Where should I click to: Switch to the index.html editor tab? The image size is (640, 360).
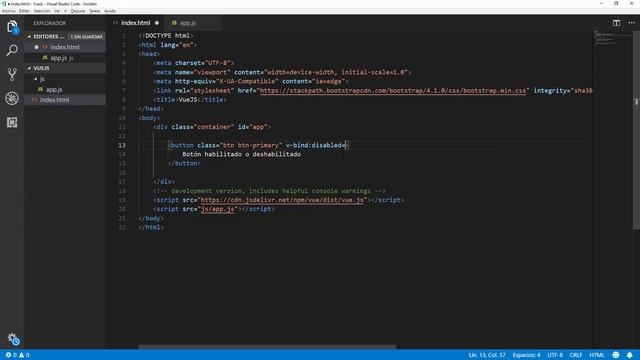click(x=136, y=23)
